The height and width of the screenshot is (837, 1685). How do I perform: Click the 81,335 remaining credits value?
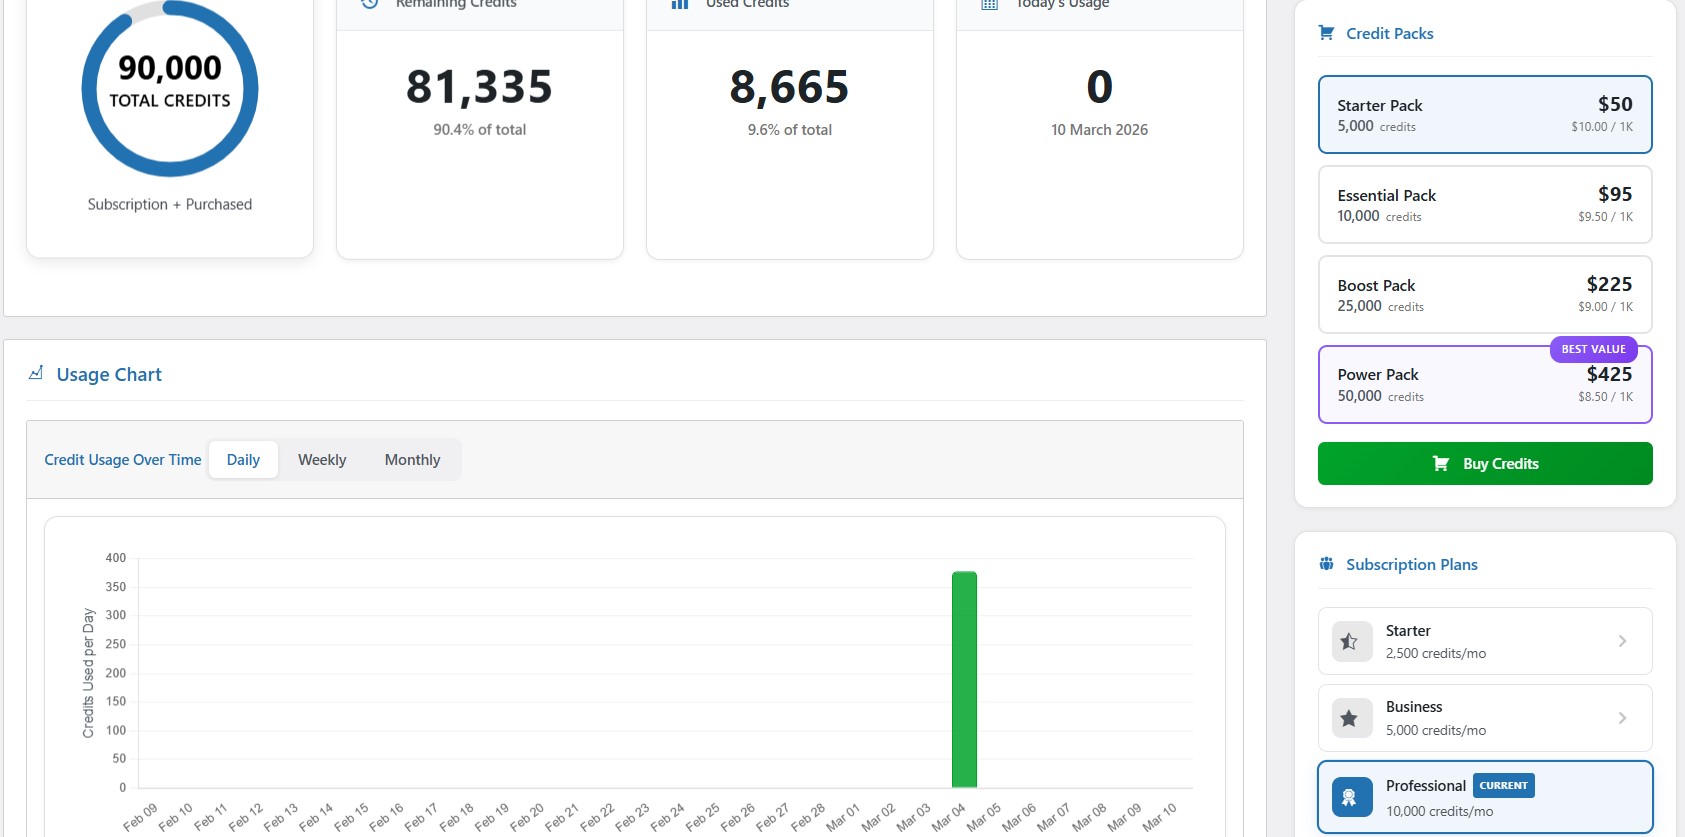point(479,87)
